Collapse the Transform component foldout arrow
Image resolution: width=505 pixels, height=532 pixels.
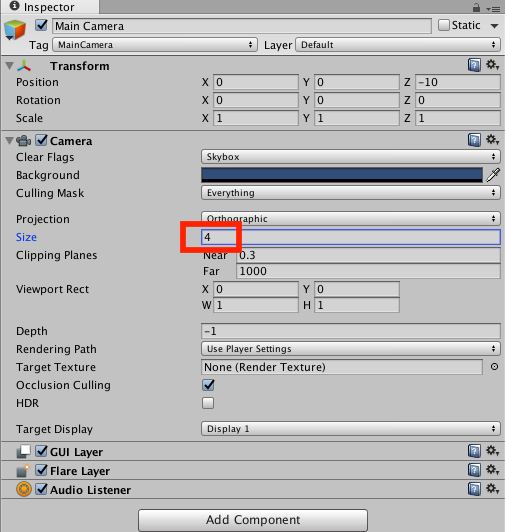point(10,65)
